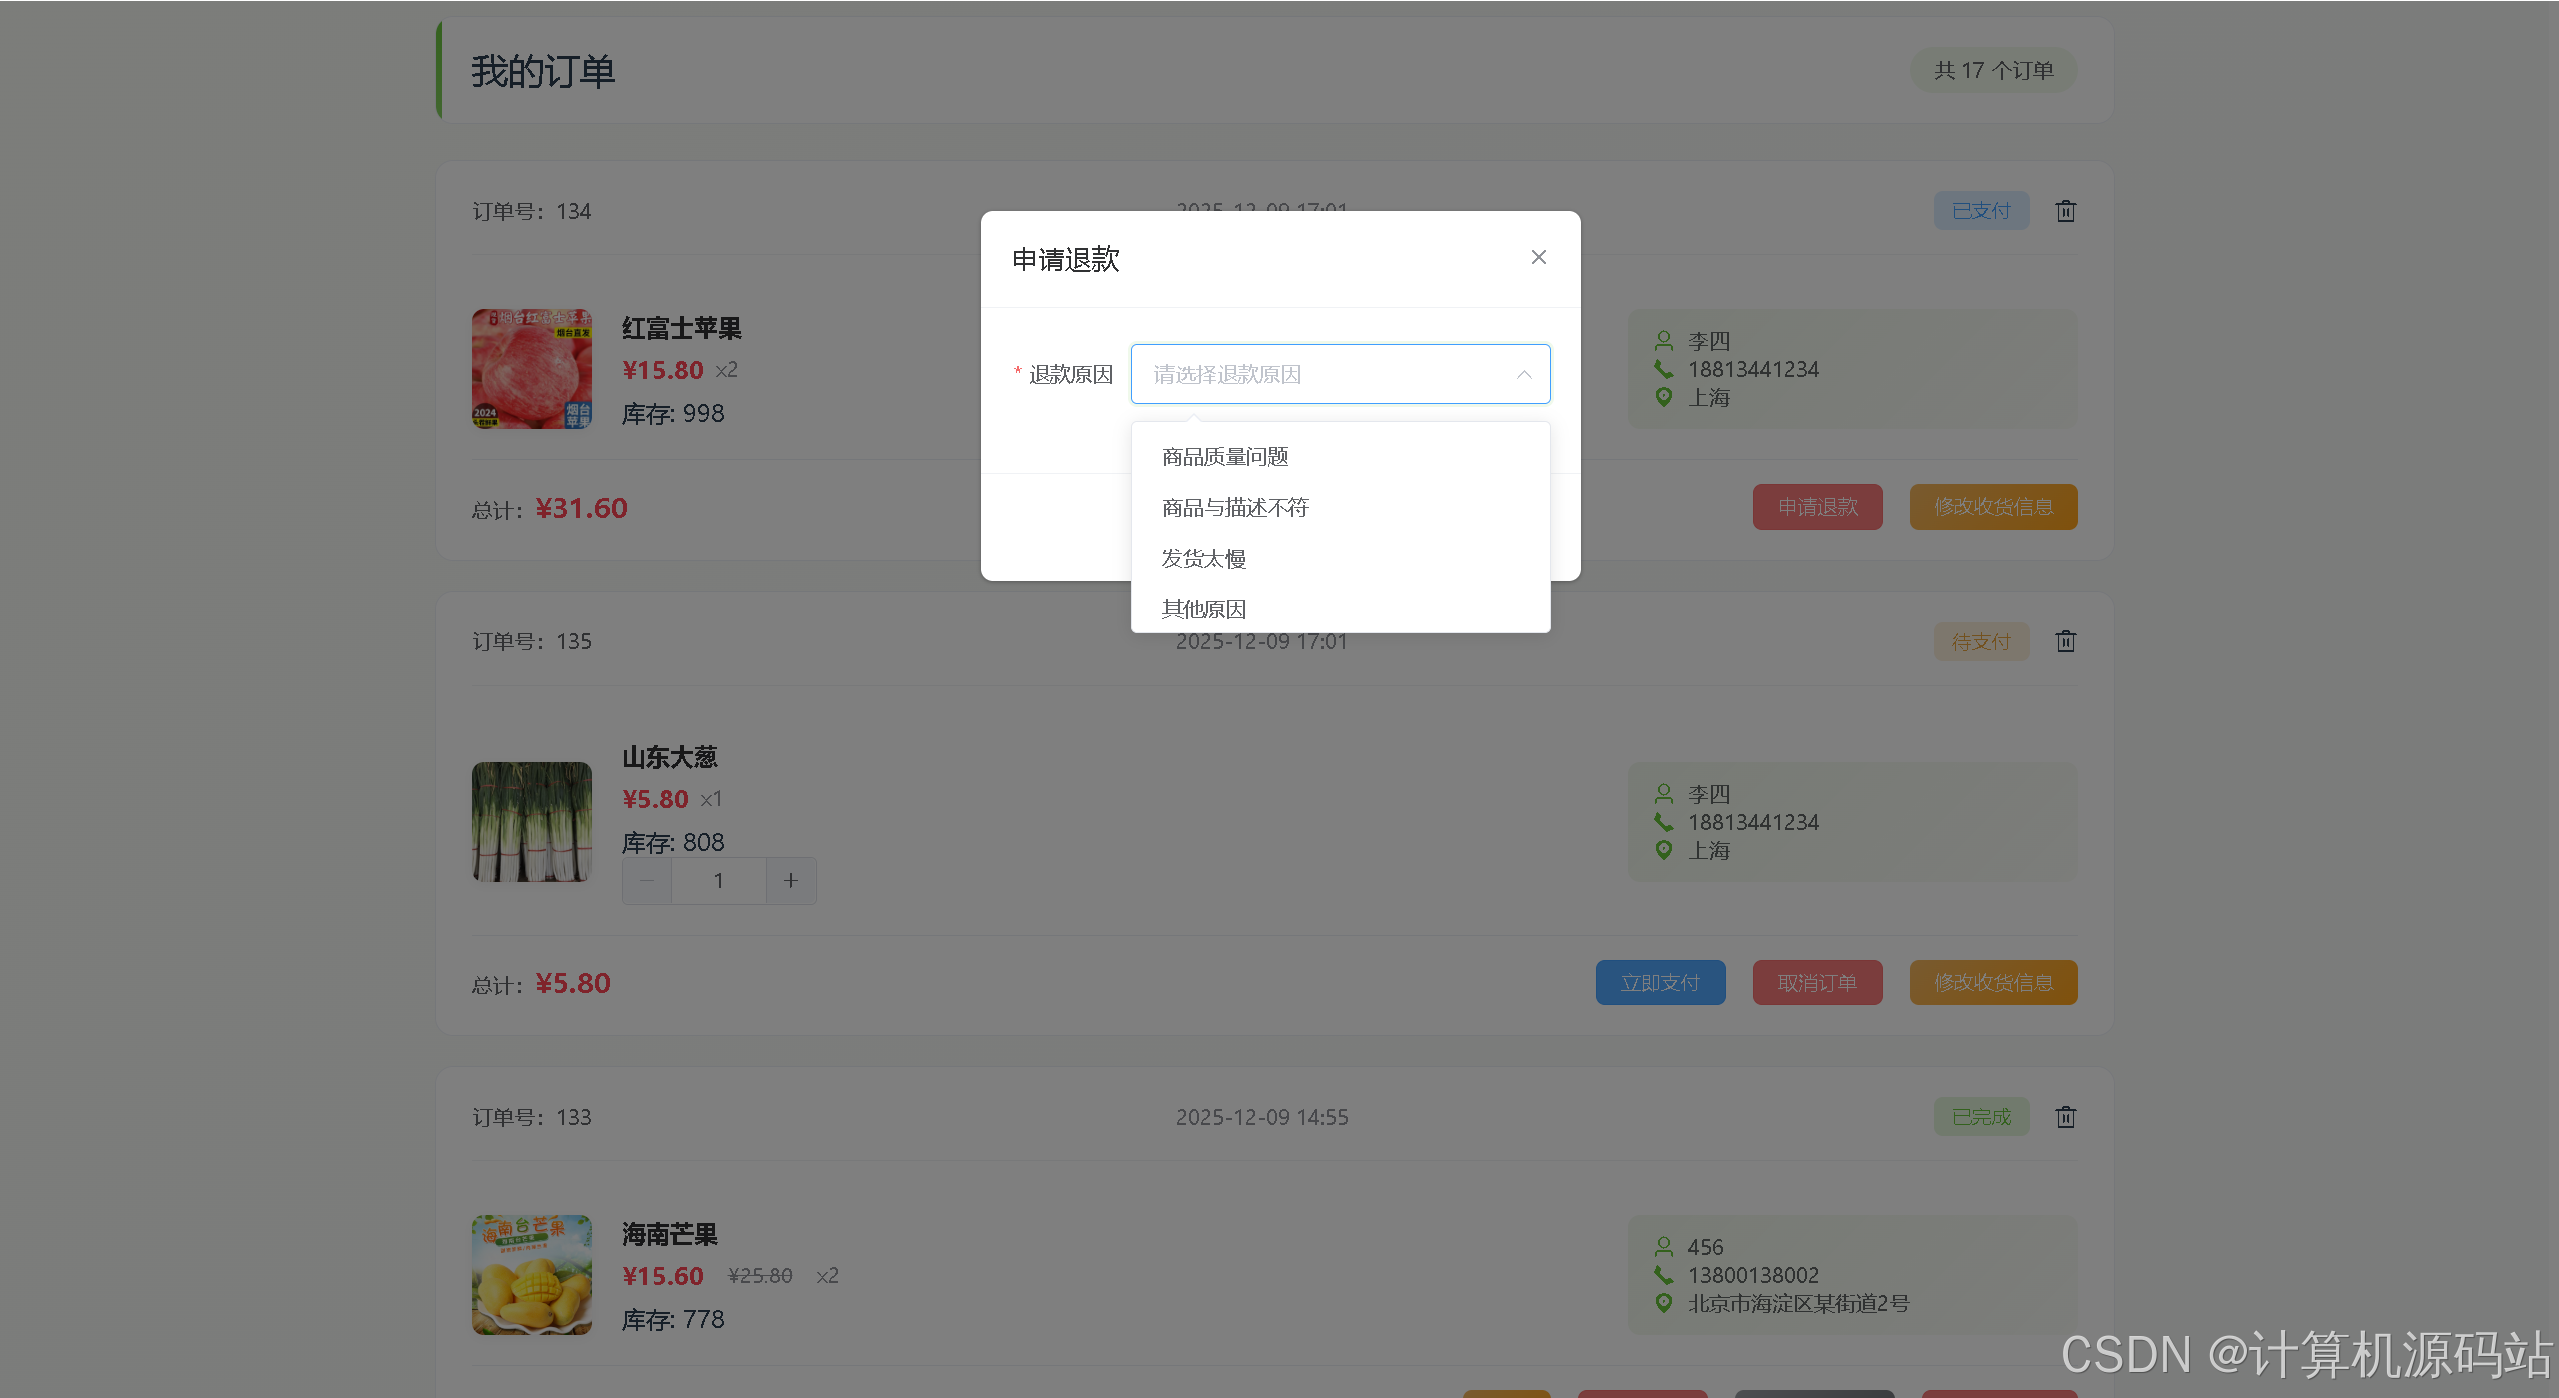
Task: Increase 山东大葱 quantity with plus button
Action: 791,881
